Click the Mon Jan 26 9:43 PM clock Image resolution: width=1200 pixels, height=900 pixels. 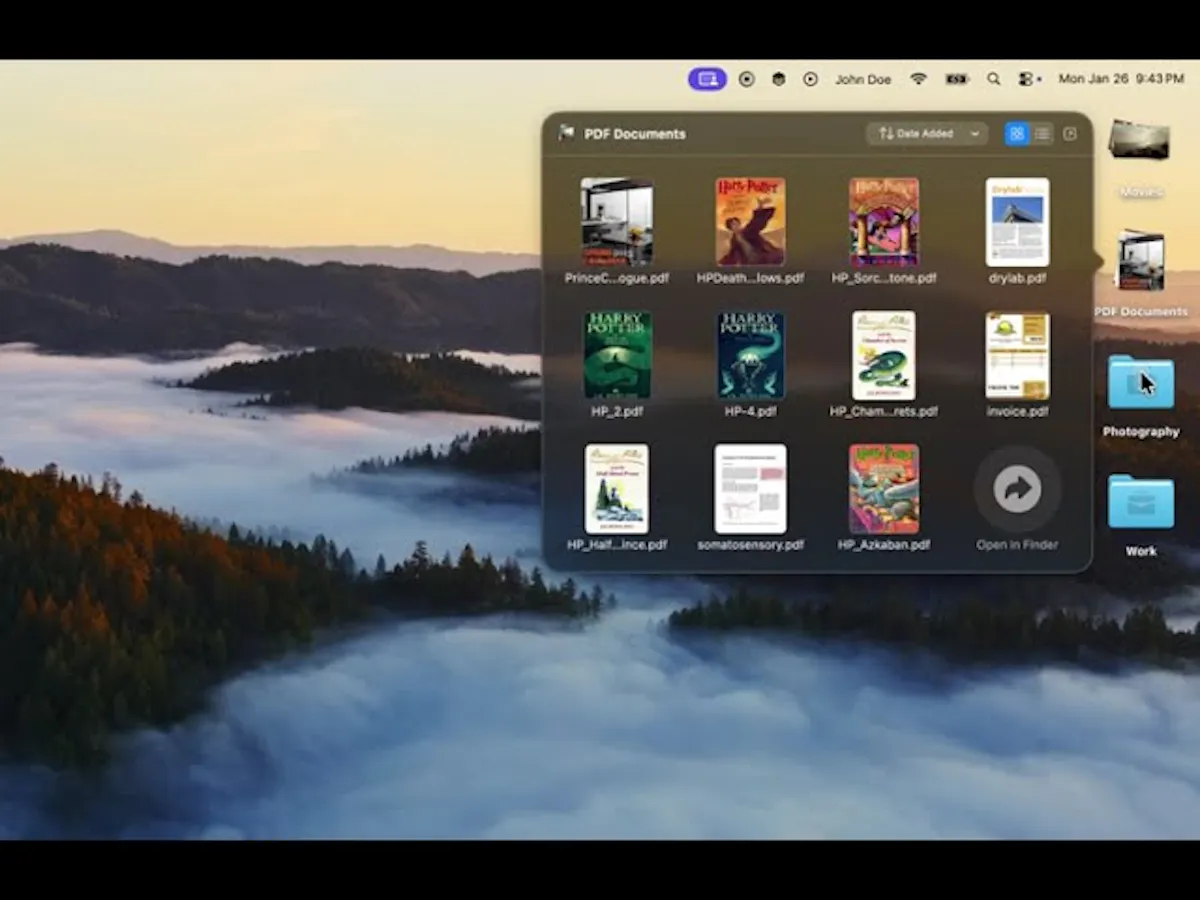point(1121,79)
